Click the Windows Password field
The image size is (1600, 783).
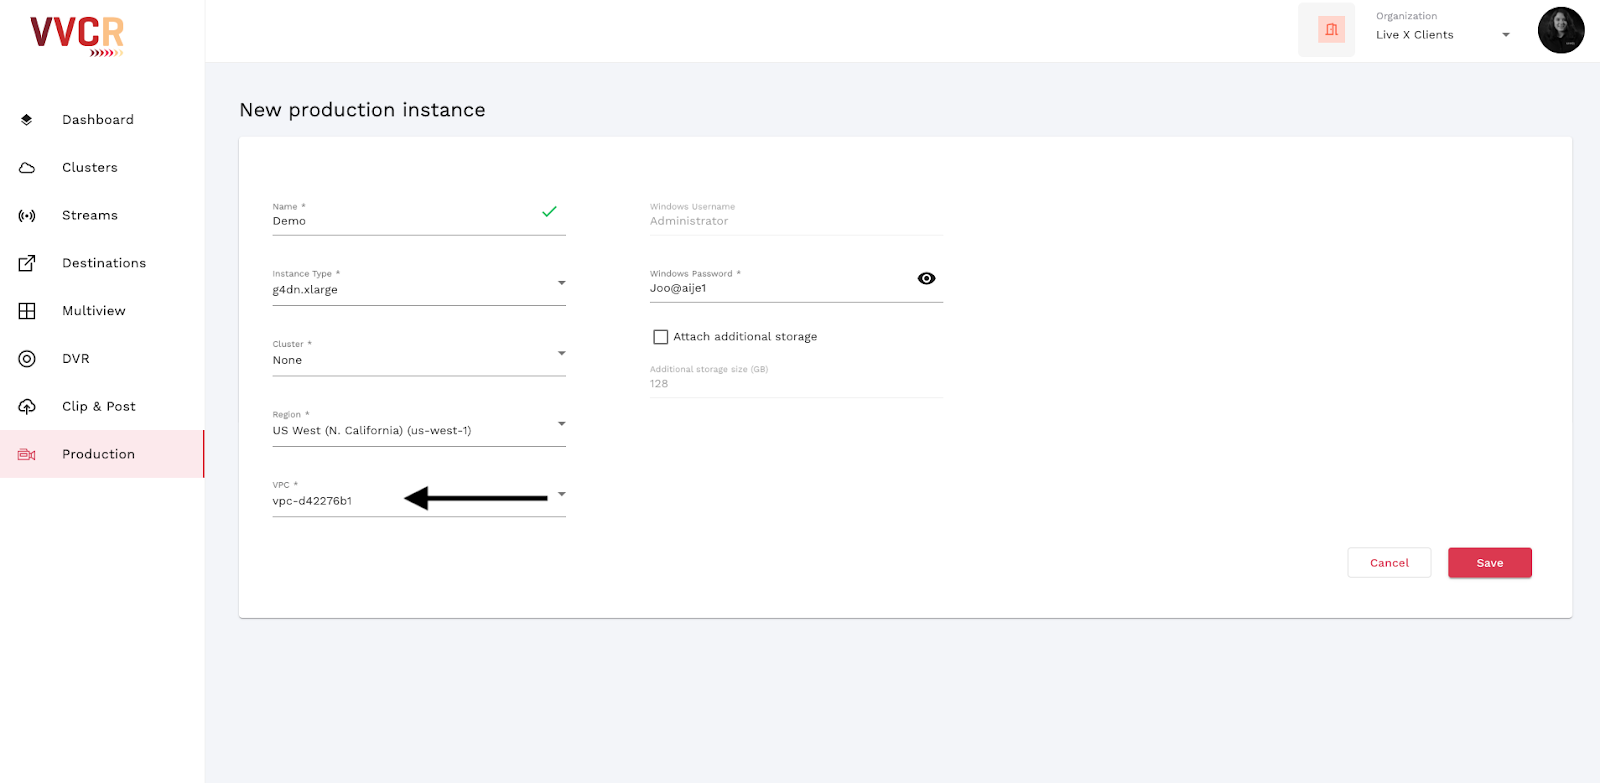[796, 285]
